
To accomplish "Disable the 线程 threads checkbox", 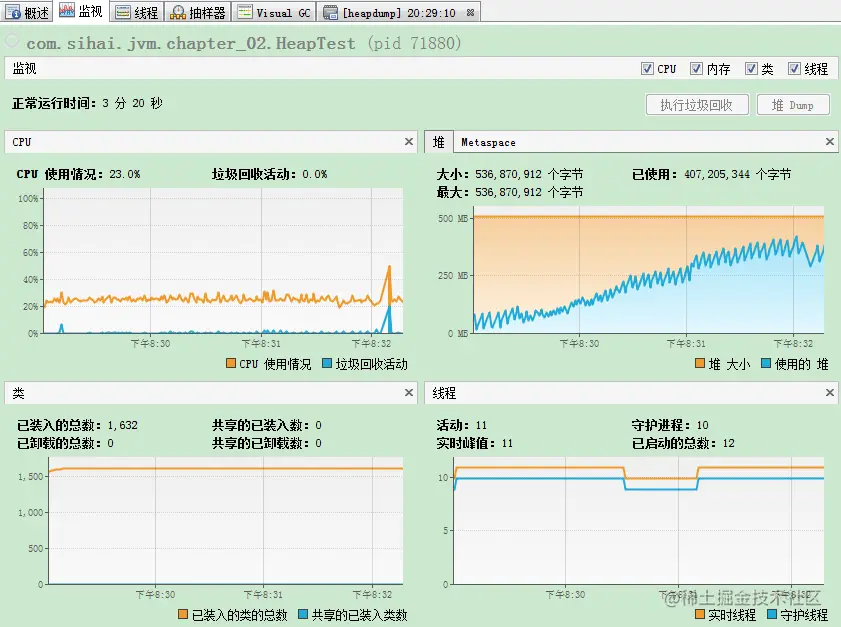I will coord(794,69).
